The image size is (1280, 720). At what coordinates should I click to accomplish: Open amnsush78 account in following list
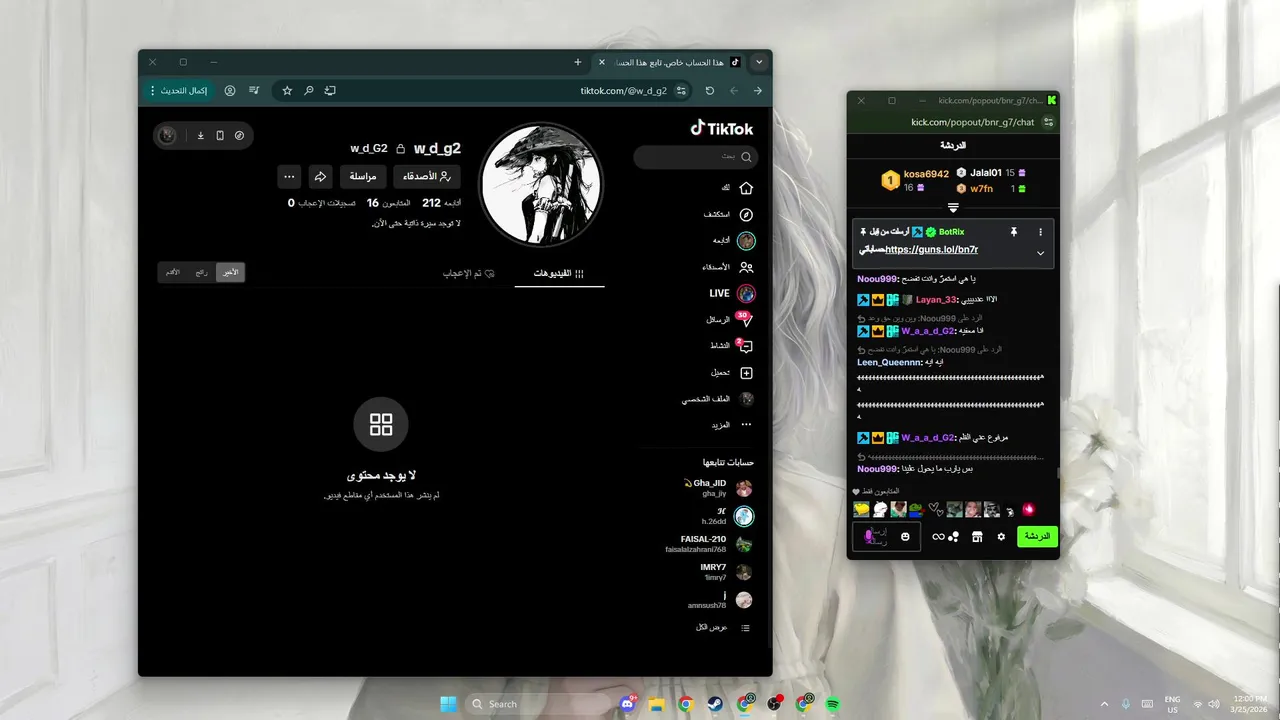(x=720, y=600)
